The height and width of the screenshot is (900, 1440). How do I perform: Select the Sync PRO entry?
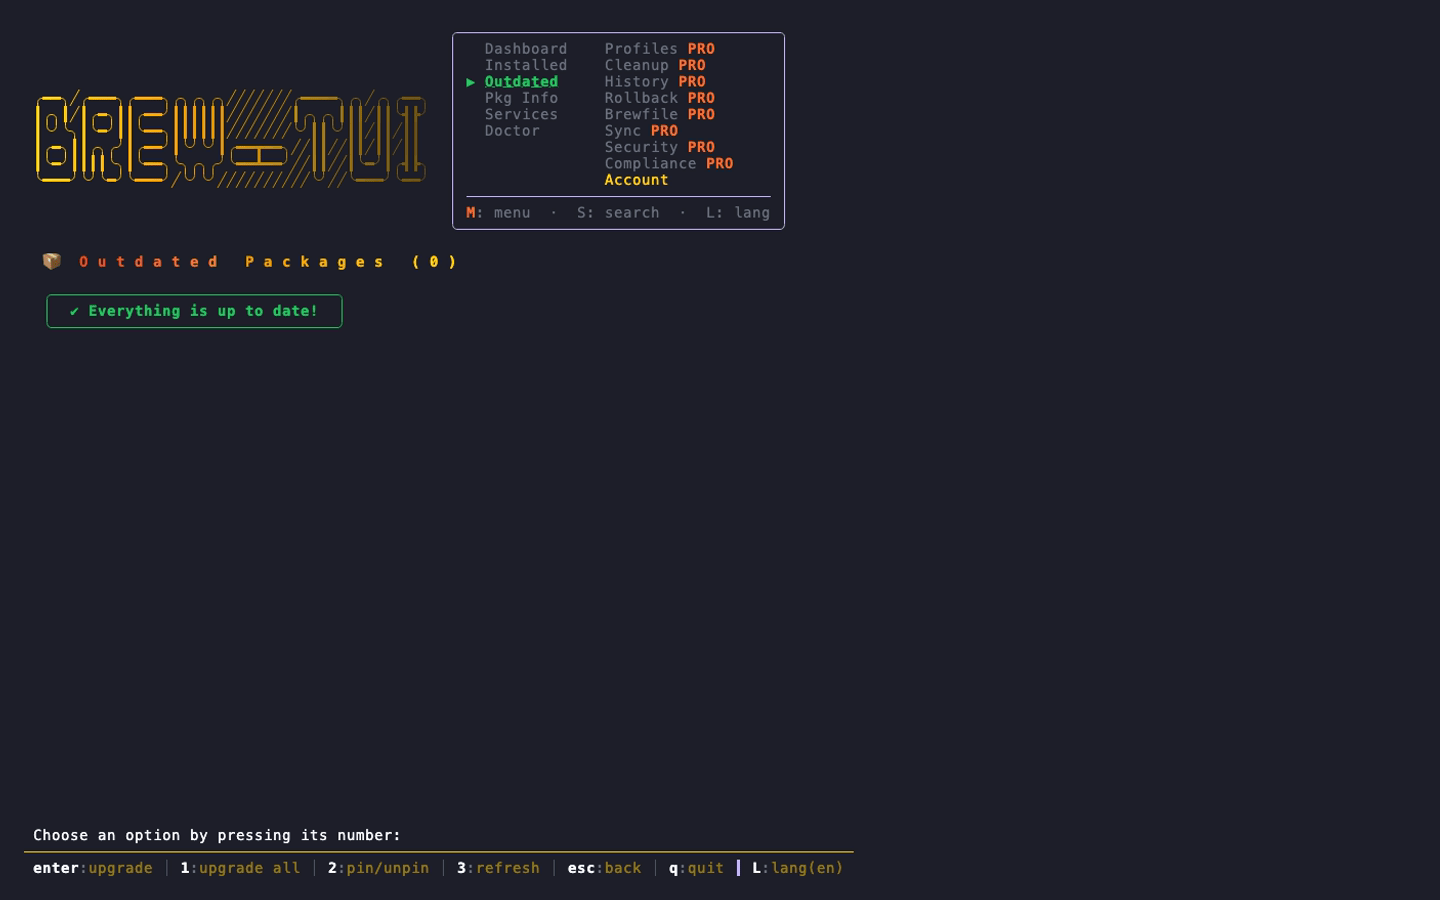(x=641, y=131)
